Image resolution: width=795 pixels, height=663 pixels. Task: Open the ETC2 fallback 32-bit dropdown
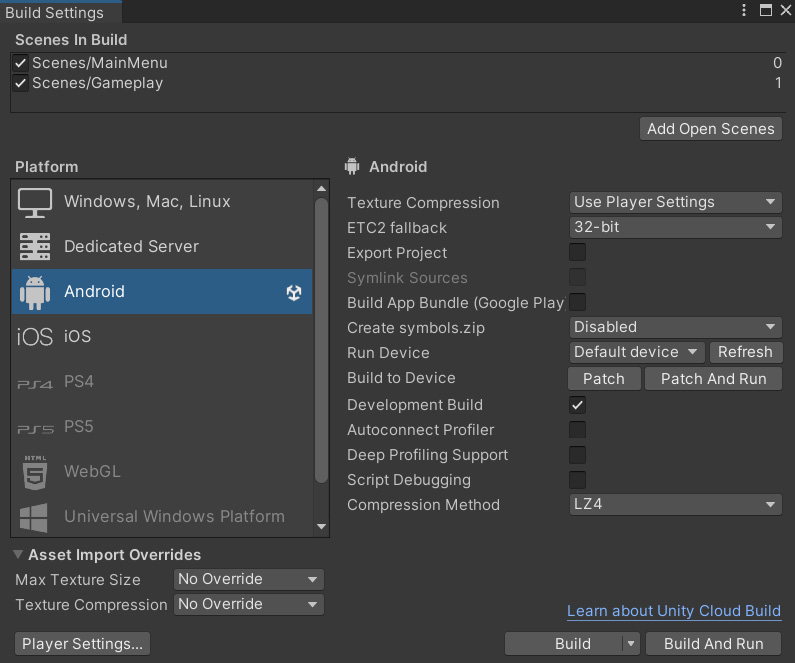click(x=675, y=227)
